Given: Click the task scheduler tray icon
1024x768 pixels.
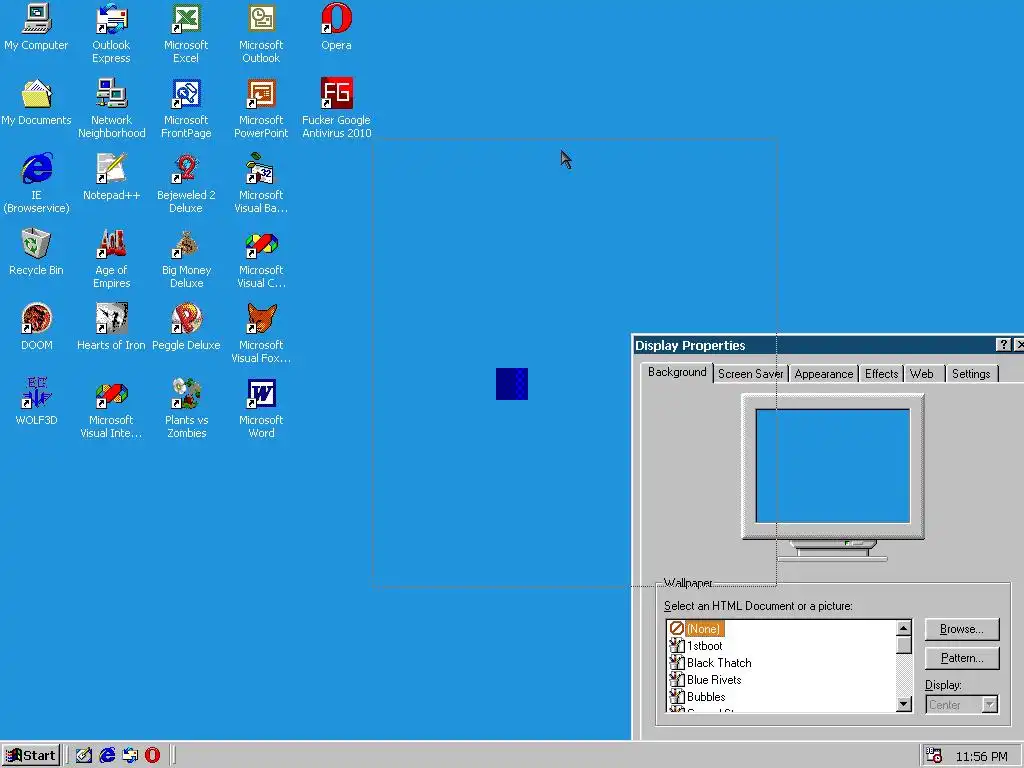Looking at the screenshot, I should coord(934,756).
